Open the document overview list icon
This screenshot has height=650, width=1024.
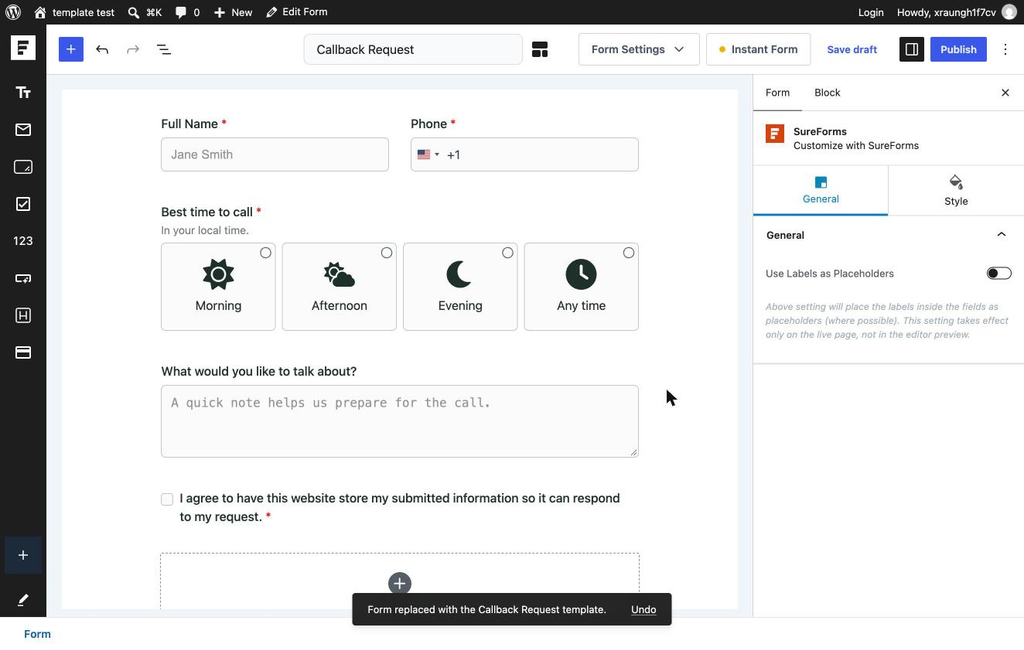pyautogui.click(x=164, y=50)
